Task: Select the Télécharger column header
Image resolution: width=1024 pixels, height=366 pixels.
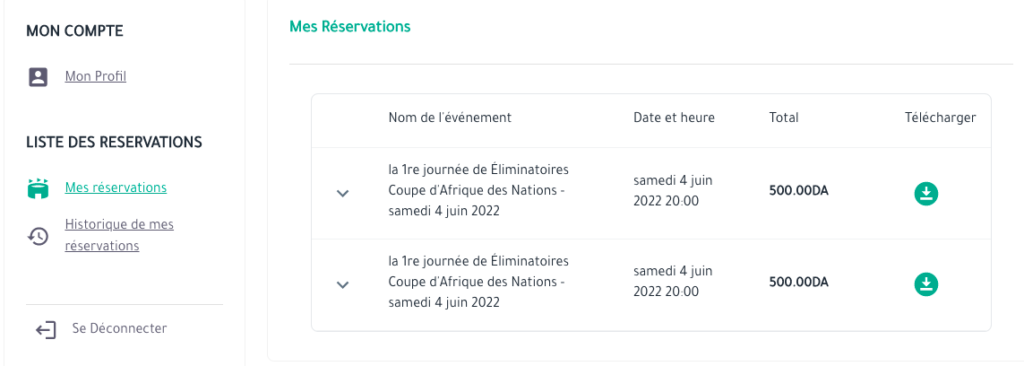Action: click(940, 118)
